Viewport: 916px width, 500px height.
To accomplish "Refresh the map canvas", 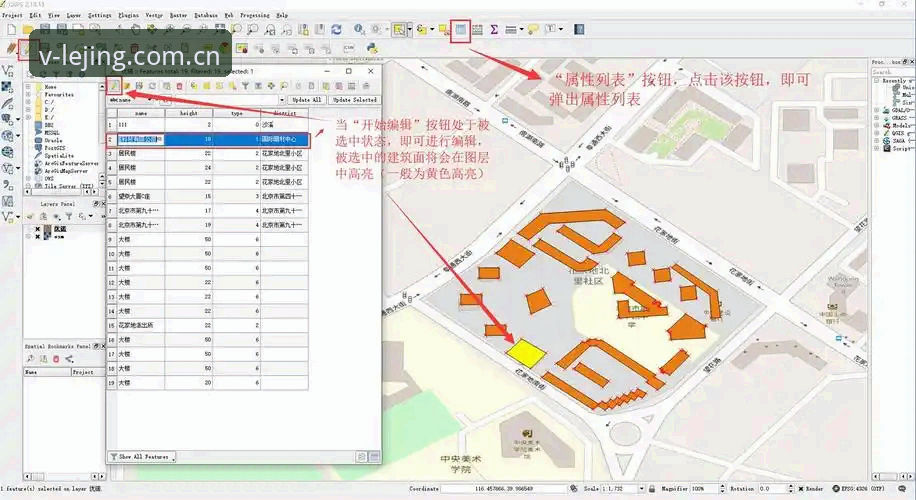I will tap(336, 29).
